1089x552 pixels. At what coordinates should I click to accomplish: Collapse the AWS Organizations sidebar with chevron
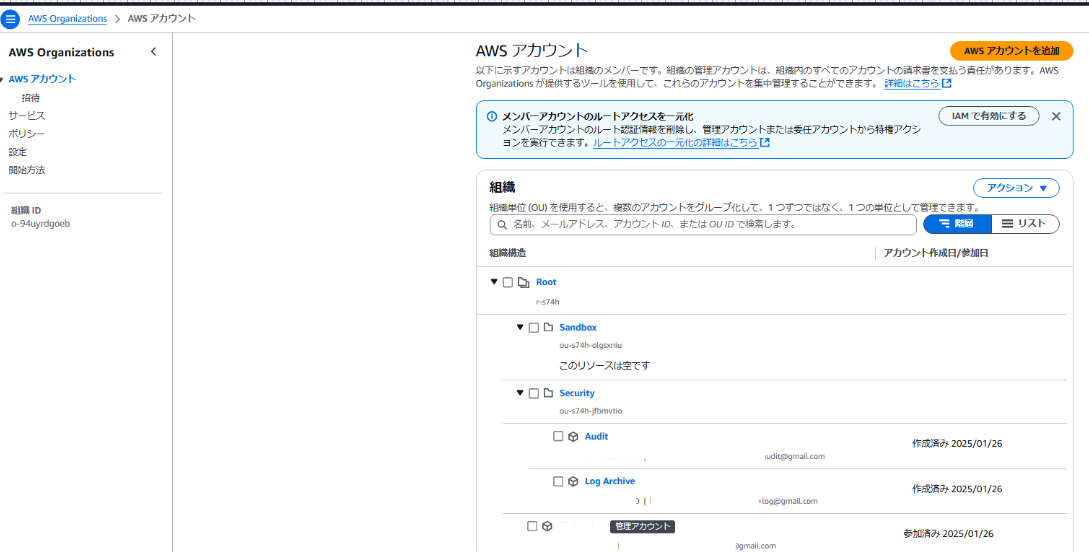coord(153,51)
